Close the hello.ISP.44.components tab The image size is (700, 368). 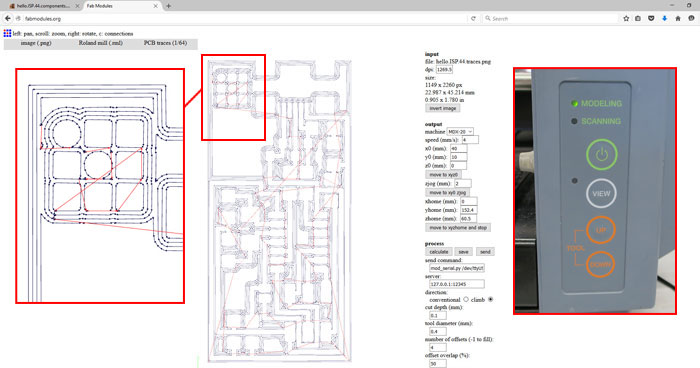point(77,6)
